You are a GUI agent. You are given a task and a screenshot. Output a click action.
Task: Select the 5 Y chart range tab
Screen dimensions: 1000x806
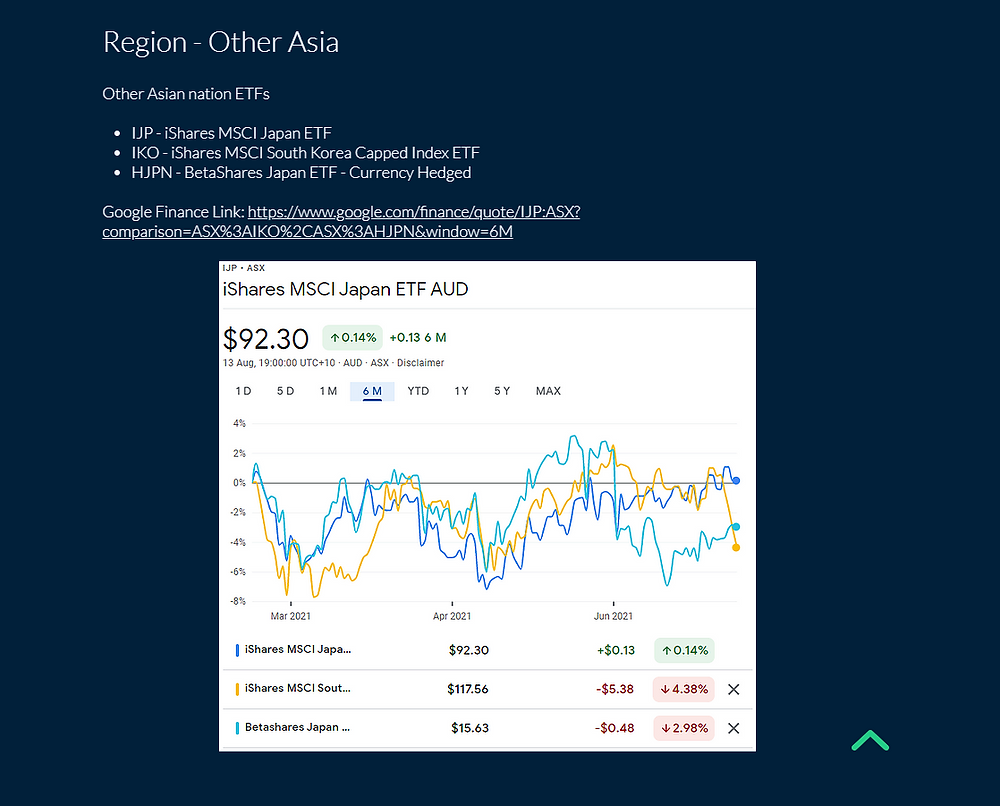[502, 391]
